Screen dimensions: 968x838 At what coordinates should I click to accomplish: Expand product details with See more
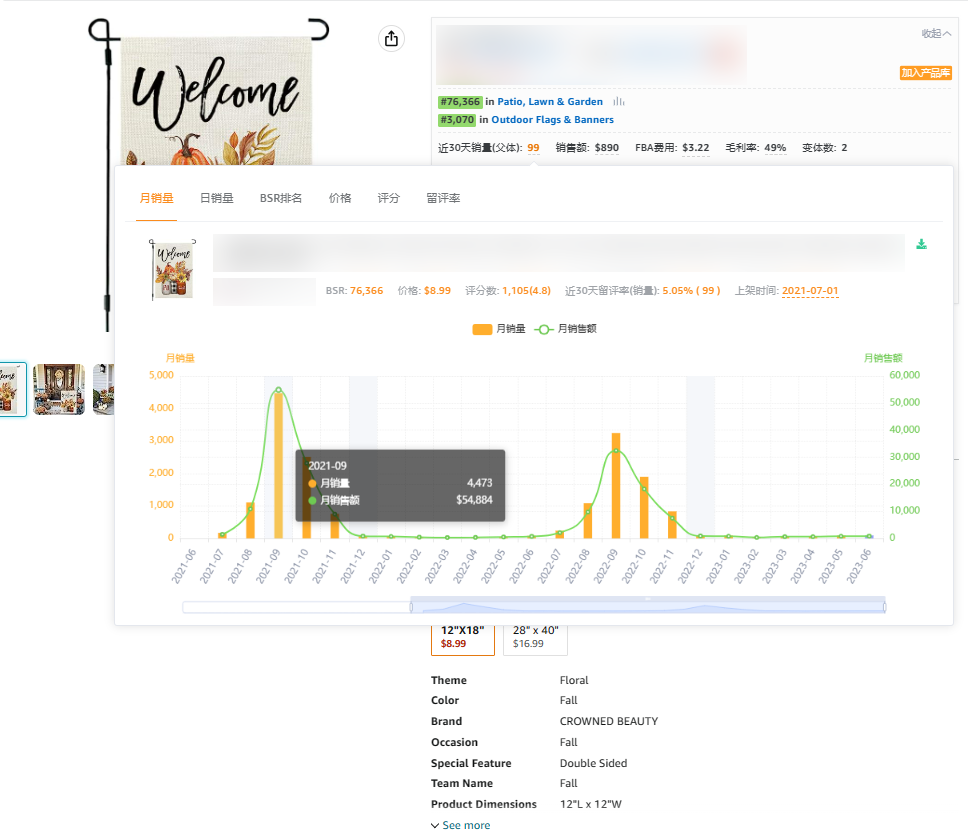click(461, 826)
